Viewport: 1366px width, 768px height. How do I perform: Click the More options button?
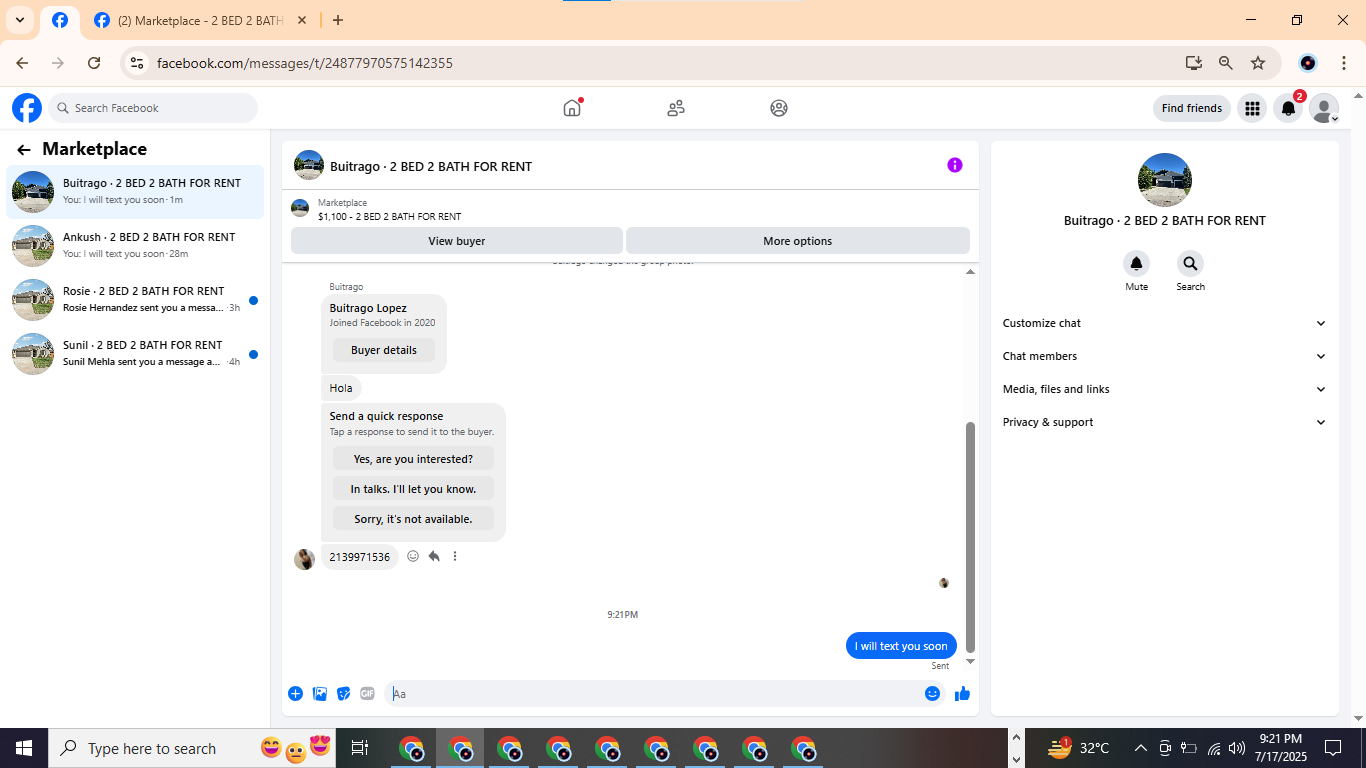pos(798,241)
